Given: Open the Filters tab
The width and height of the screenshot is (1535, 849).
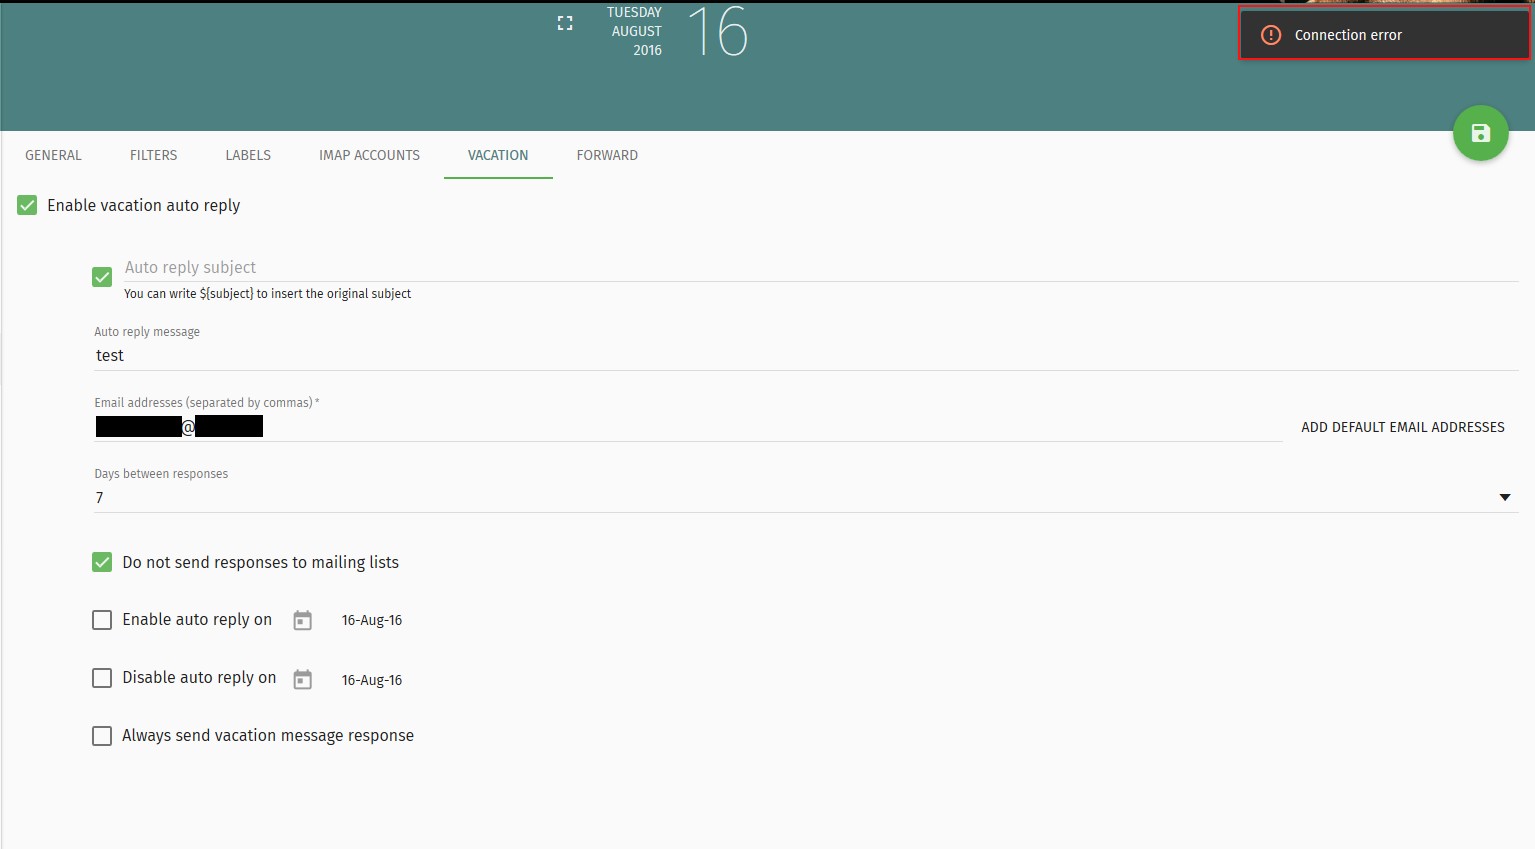Looking at the screenshot, I should coord(153,155).
